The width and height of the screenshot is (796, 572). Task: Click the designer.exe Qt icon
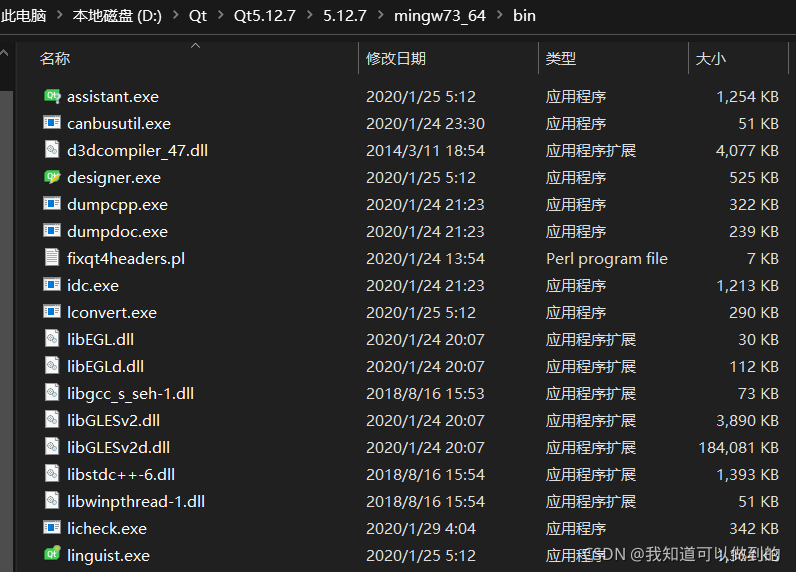coord(52,177)
